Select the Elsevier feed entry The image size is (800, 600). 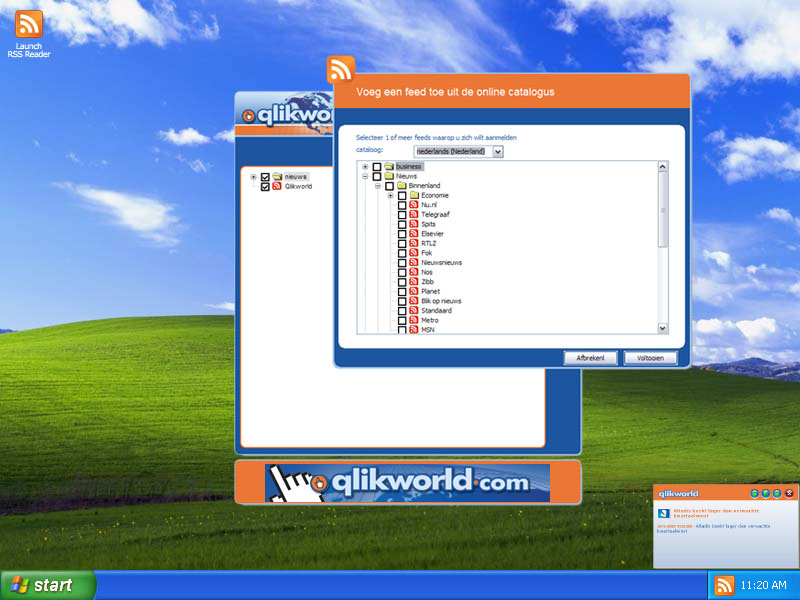click(434, 234)
